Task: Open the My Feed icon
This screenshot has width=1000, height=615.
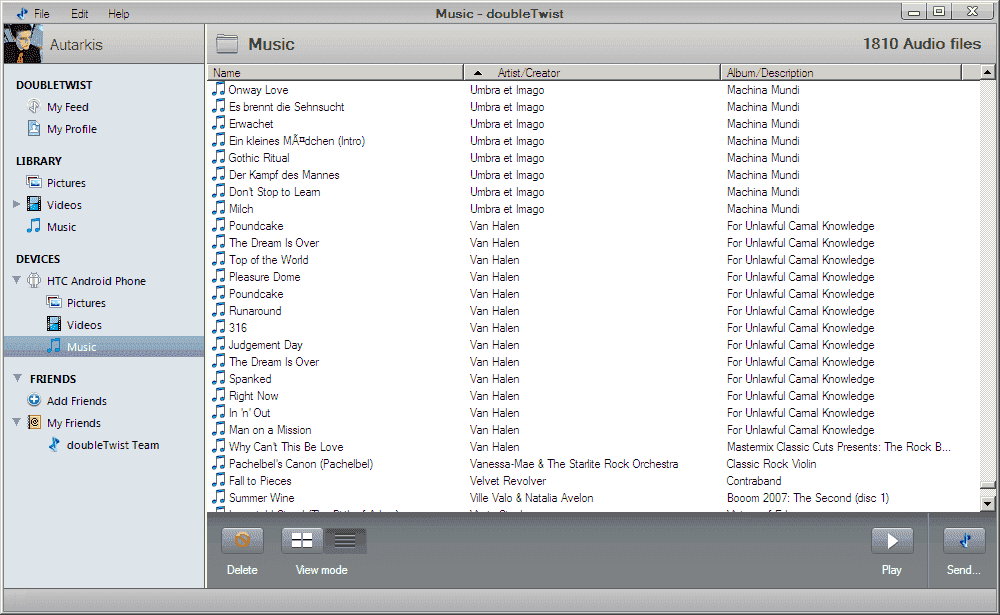Action: pos(34,107)
